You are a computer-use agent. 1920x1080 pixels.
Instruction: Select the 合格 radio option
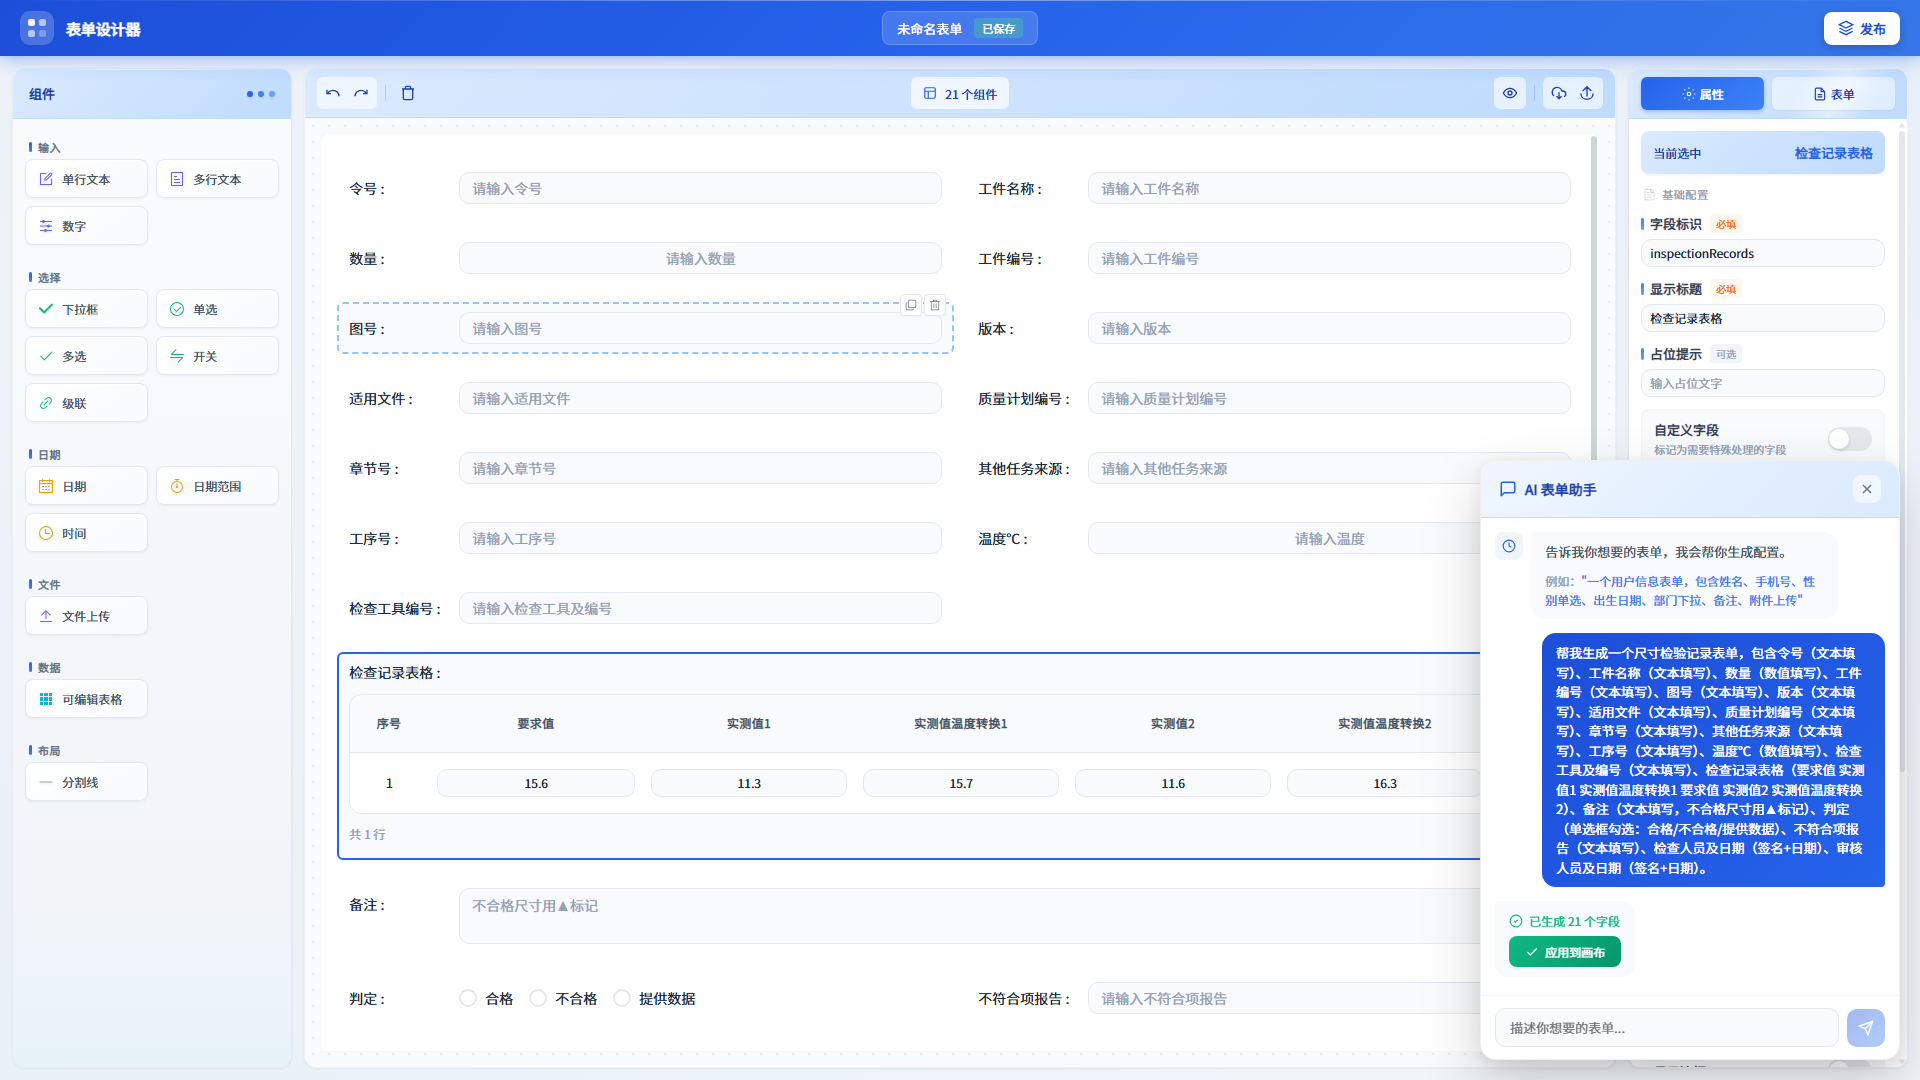[x=468, y=998]
